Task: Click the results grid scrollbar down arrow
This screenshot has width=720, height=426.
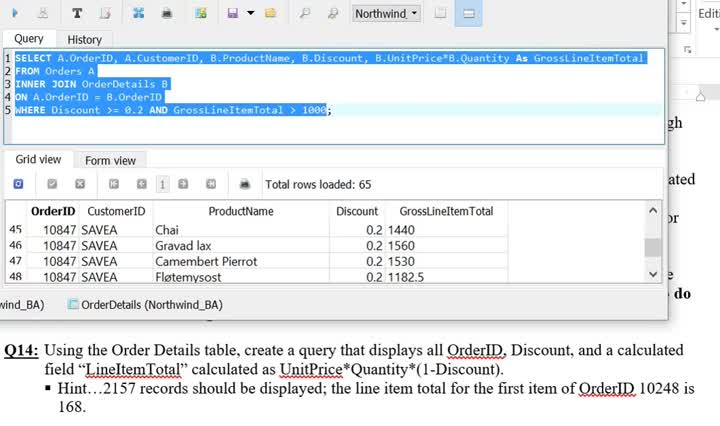Action: (653, 275)
